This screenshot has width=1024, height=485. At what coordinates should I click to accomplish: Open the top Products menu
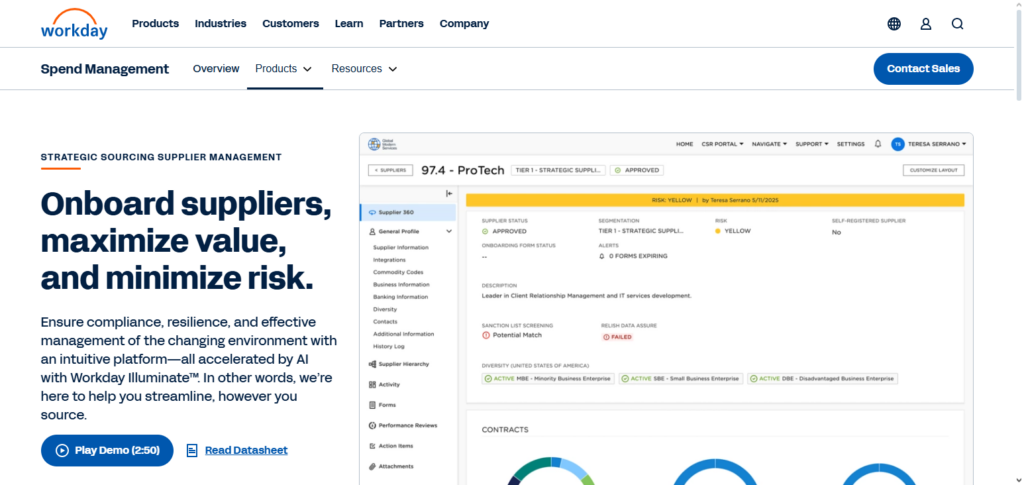(155, 23)
